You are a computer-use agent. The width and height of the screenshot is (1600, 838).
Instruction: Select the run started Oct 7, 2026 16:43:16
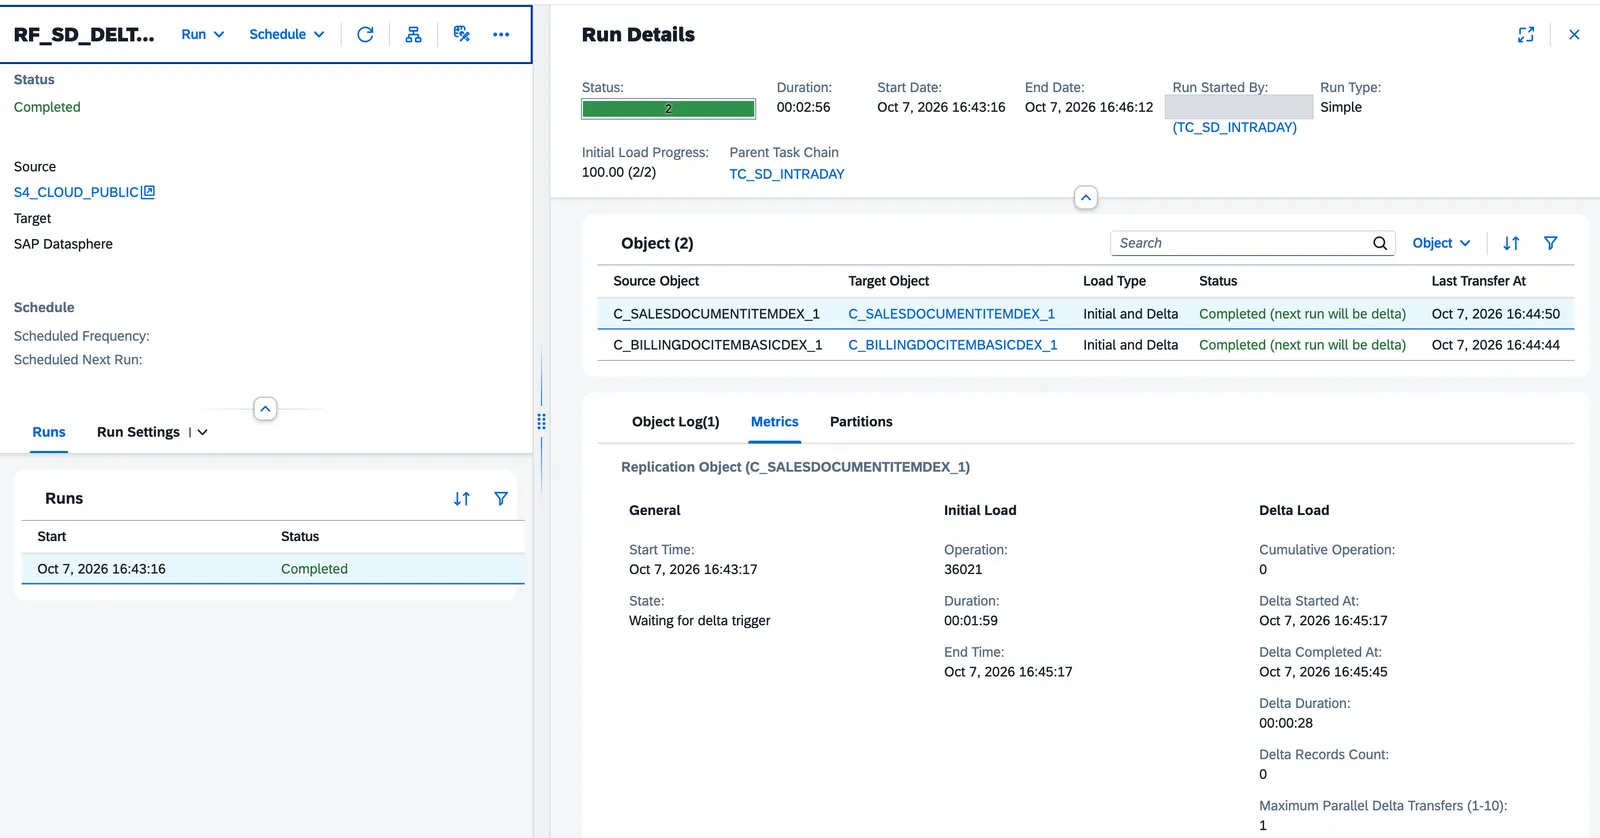pyautogui.click(x=273, y=569)
